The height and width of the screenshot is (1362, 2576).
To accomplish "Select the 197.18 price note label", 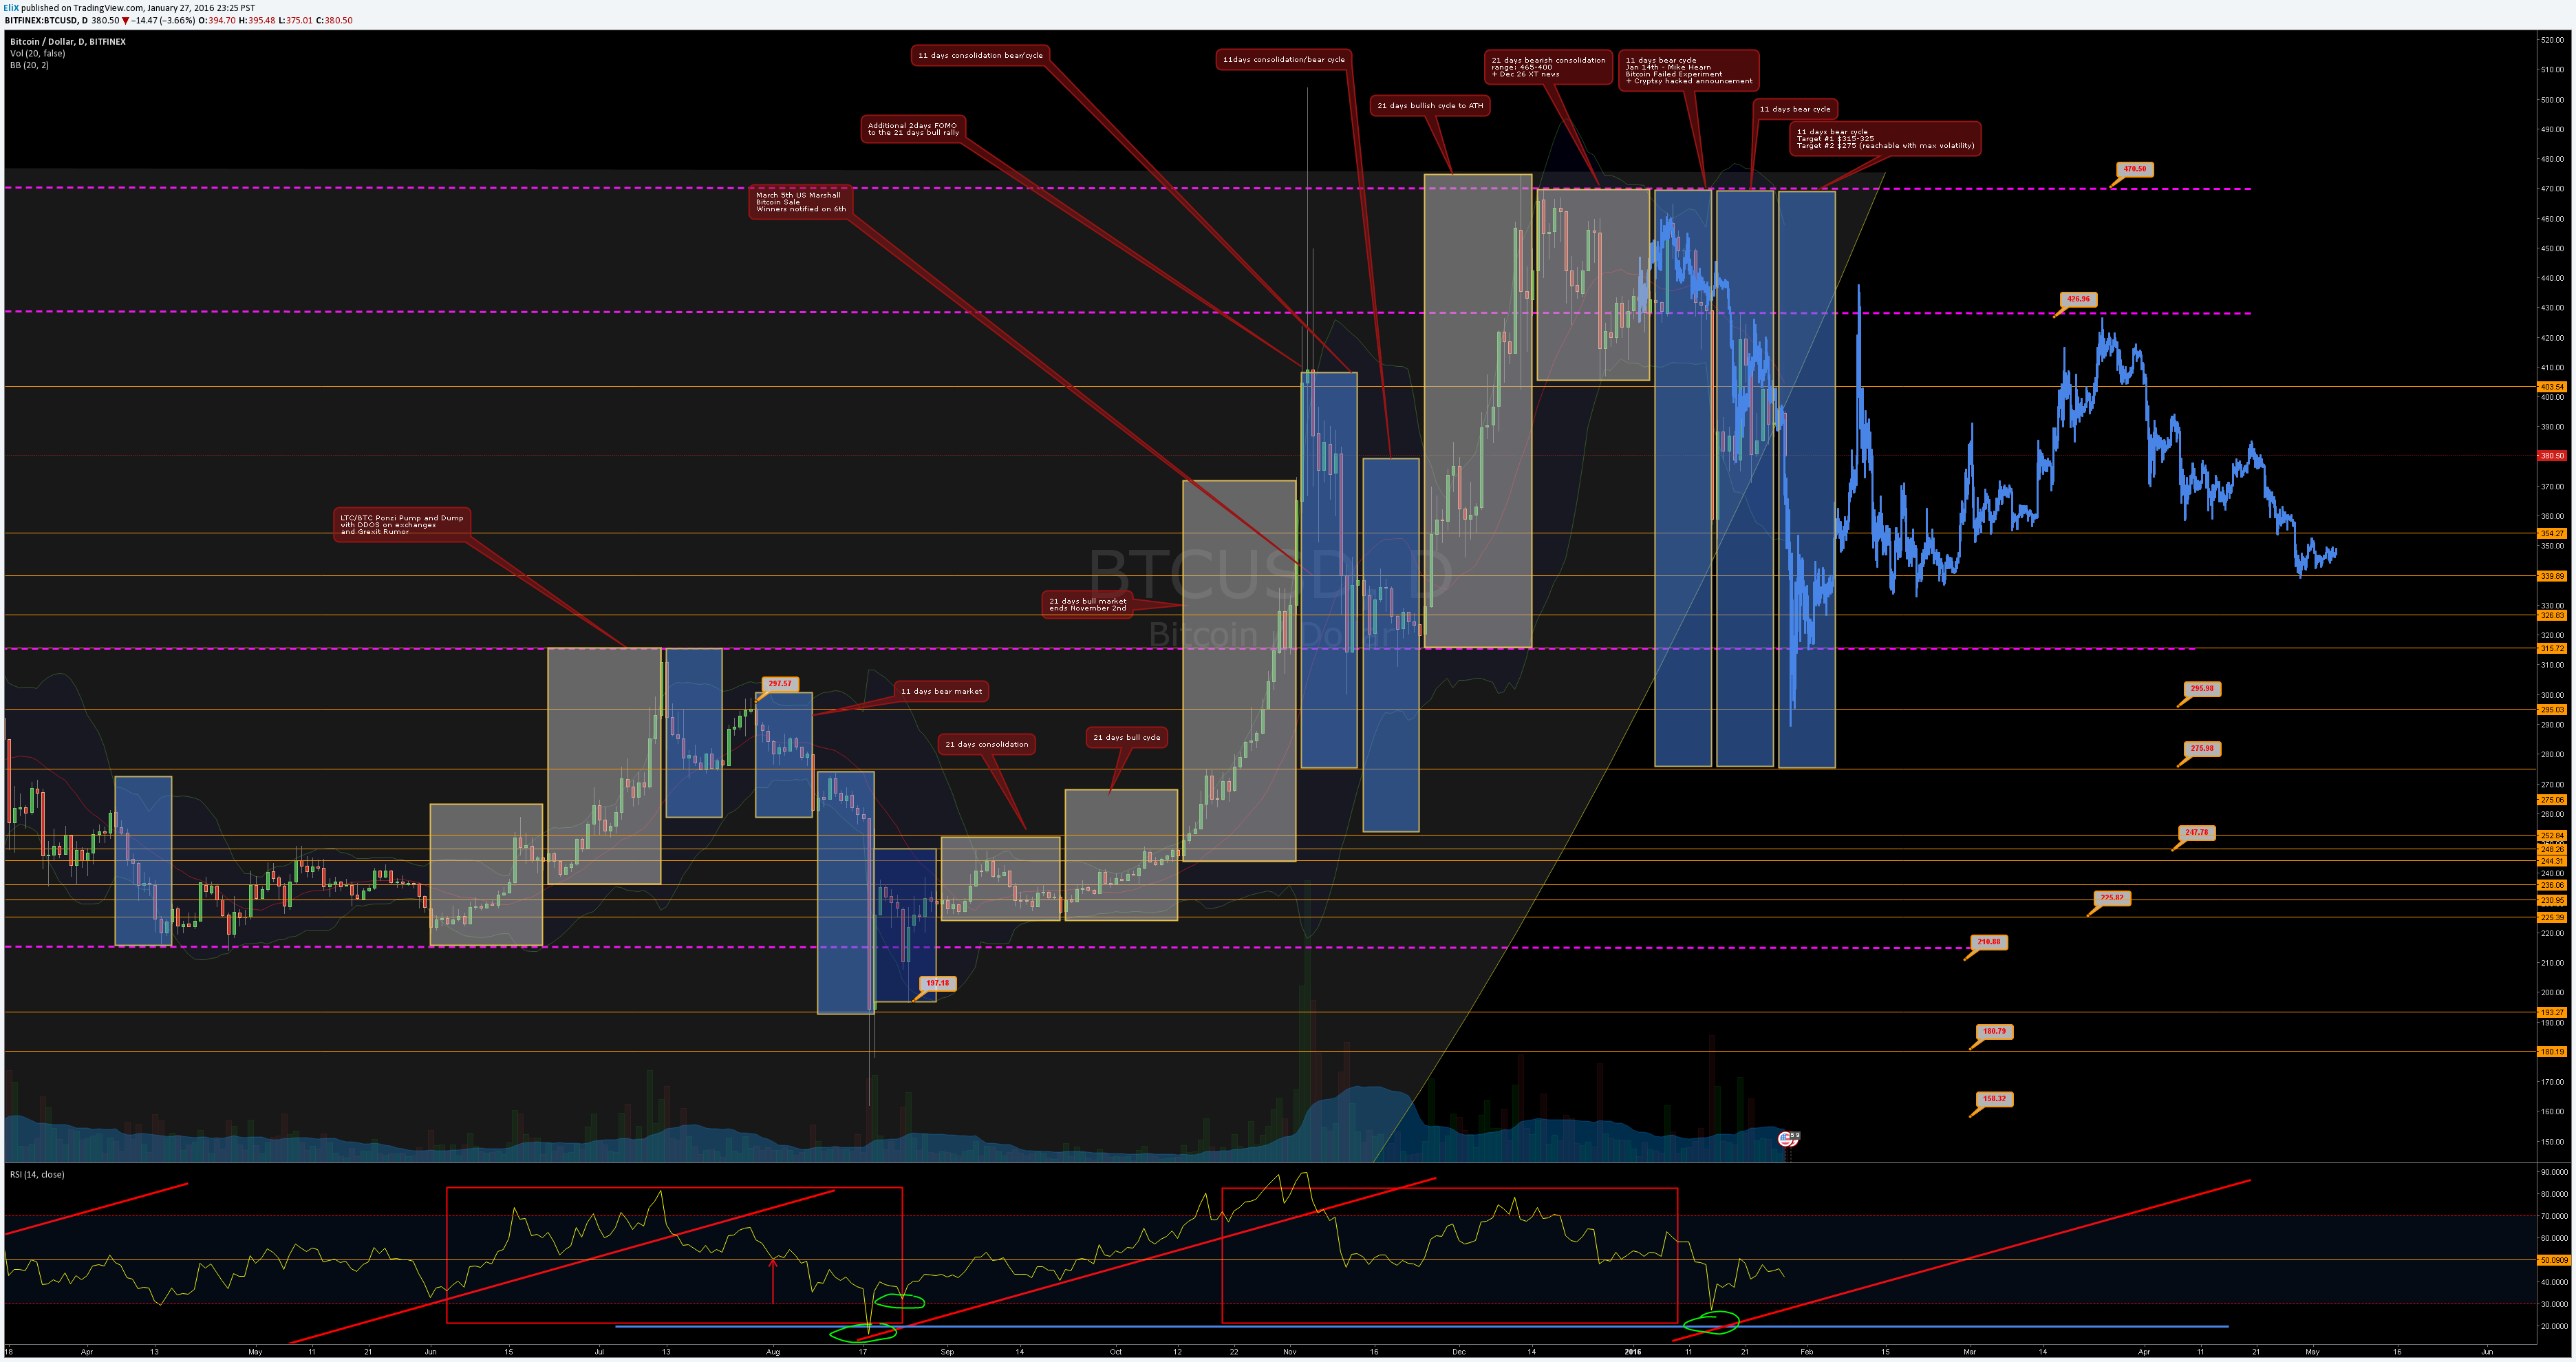I will click(x=937, y=984).
